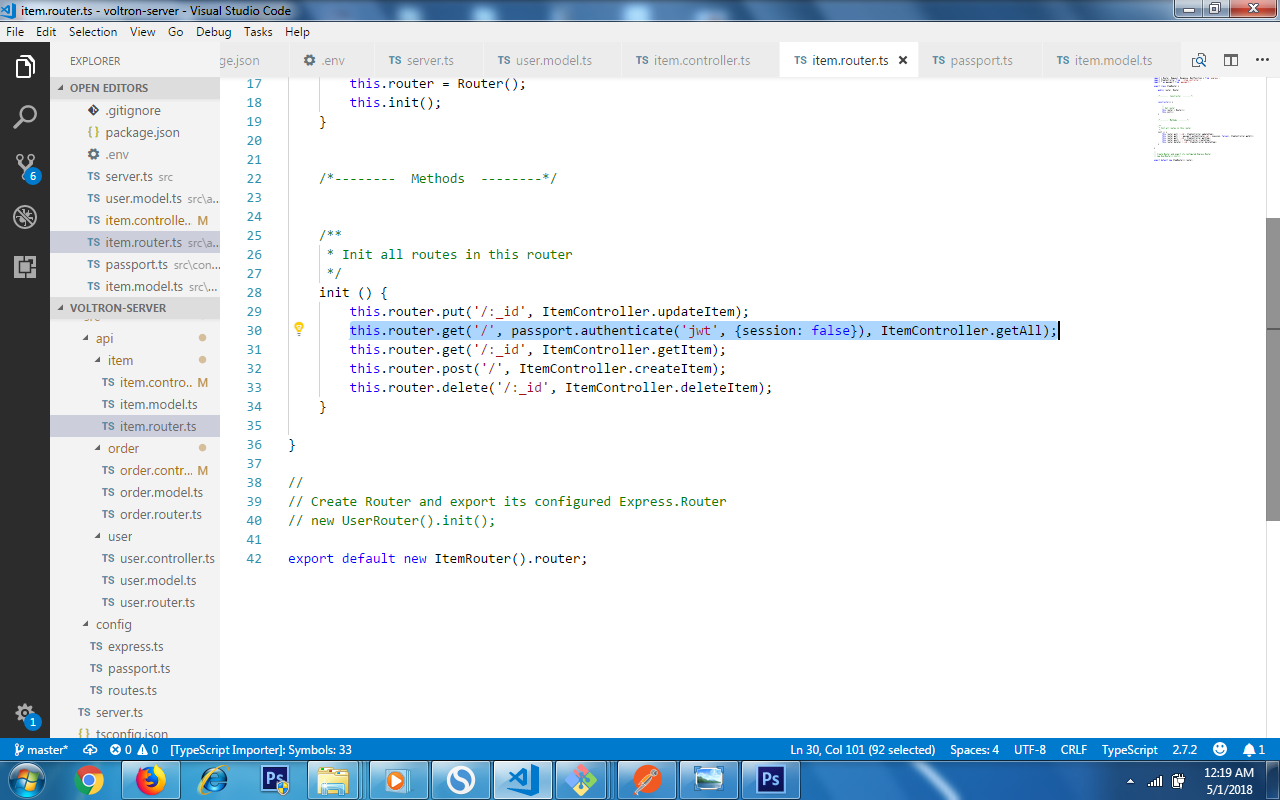This screenshot has height=800, width=1280.
Task: Open the last Photoshop icon in taskbar
Action: [x=769, y=780]
